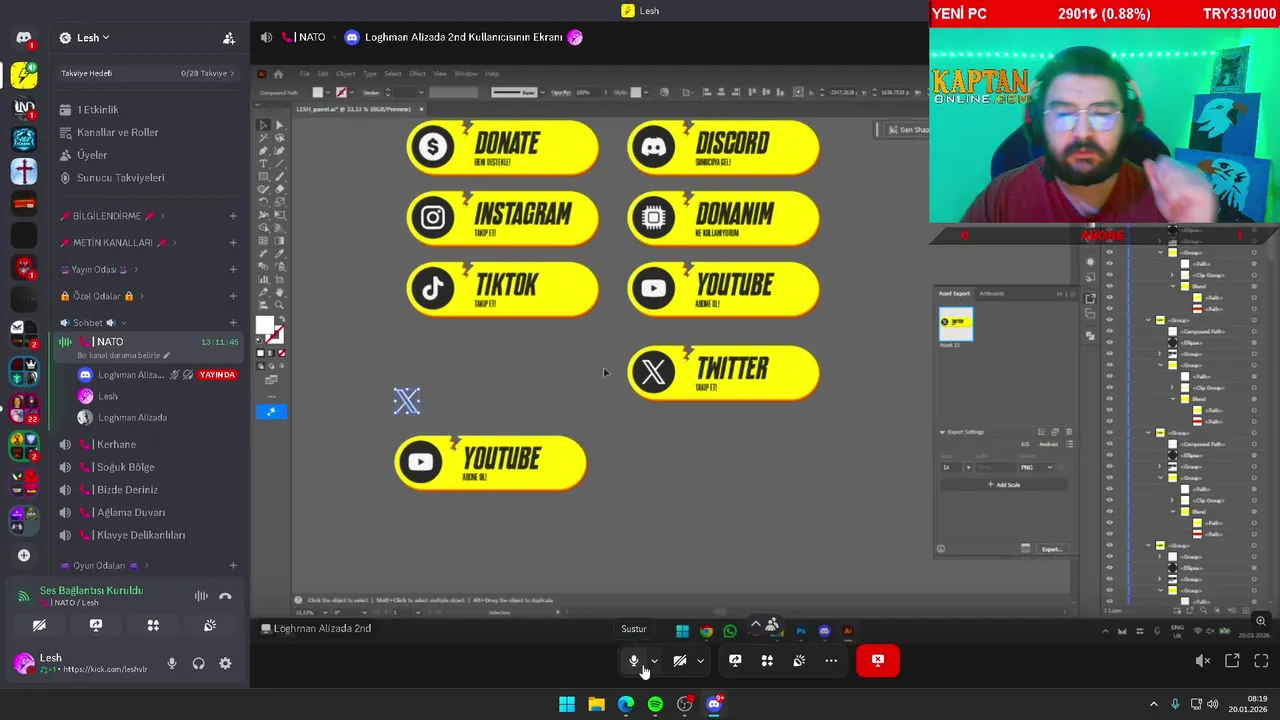Image resolution: width=1280 pixels, height=720 pixels.
Task: Open user settings gear icon
Action: pyautogui.click(x=225, y=663)
